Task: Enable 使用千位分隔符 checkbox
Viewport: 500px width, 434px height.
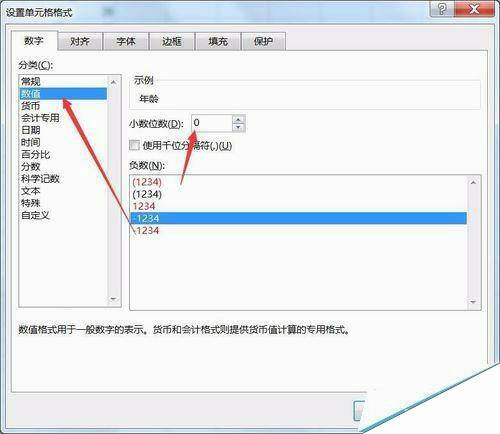Action: pos(134,145)
